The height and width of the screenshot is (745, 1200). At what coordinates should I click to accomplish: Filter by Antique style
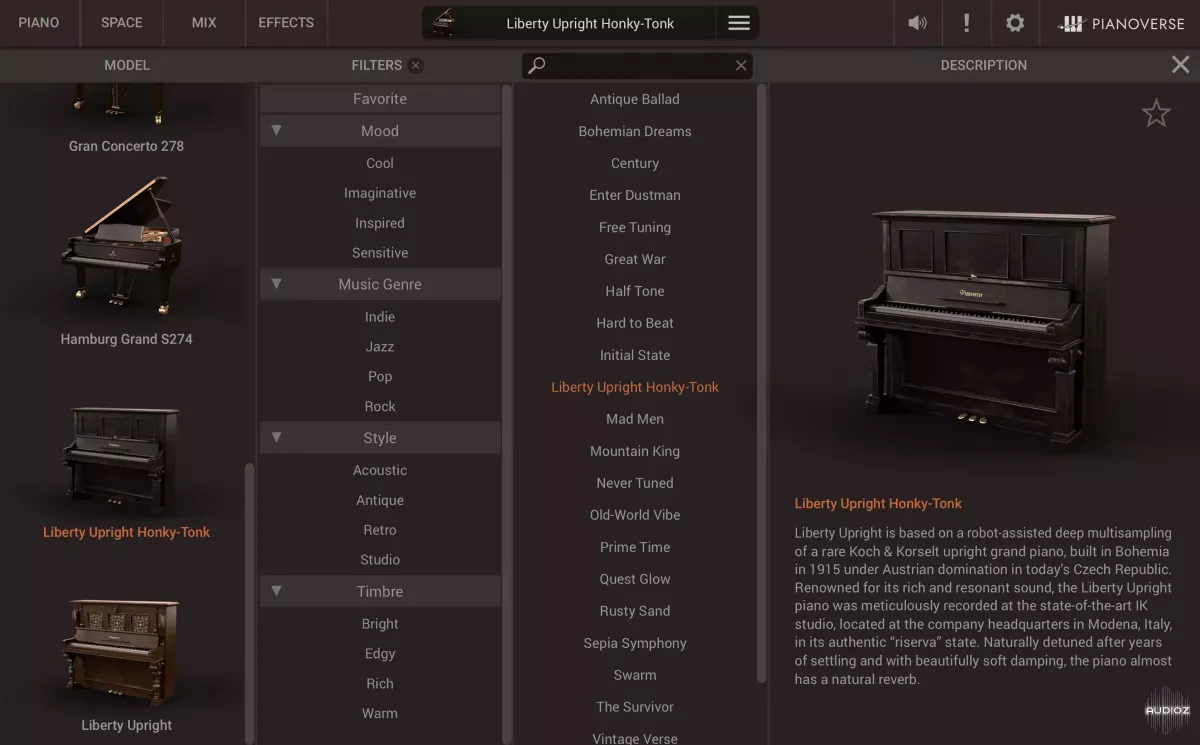click(x=380, y=500)
